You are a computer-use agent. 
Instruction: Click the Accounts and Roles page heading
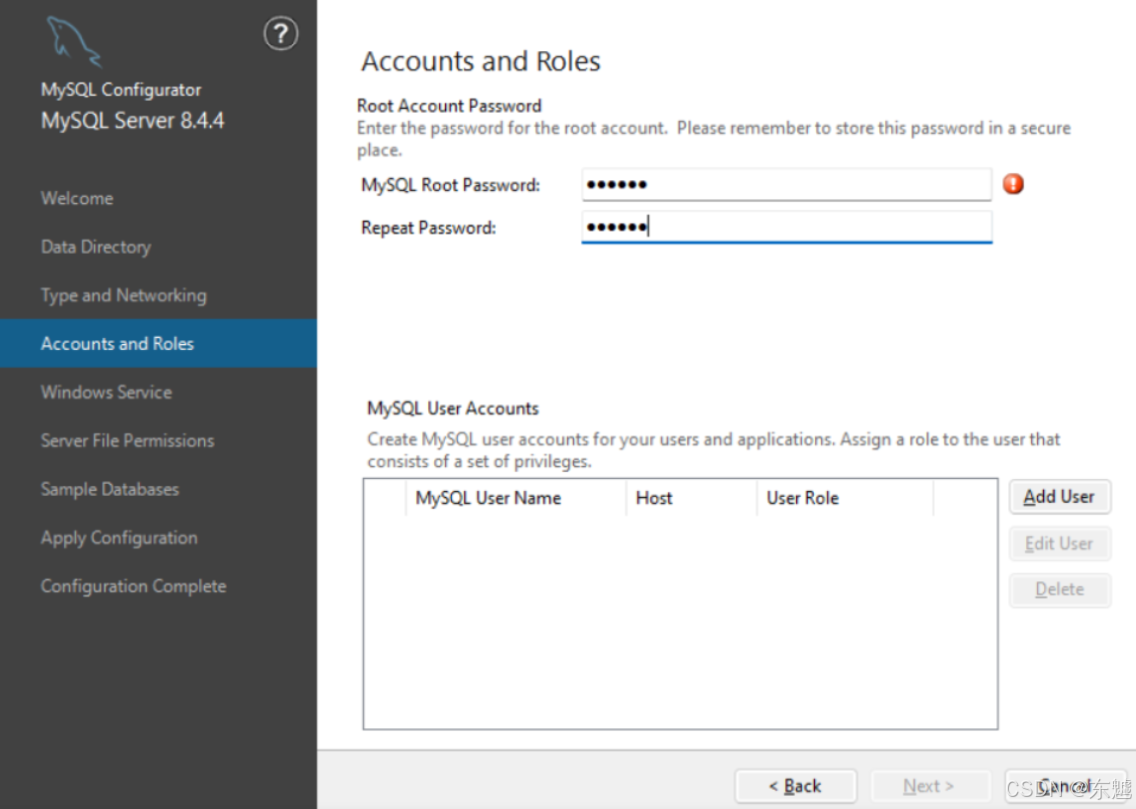(x=481, y=62)
